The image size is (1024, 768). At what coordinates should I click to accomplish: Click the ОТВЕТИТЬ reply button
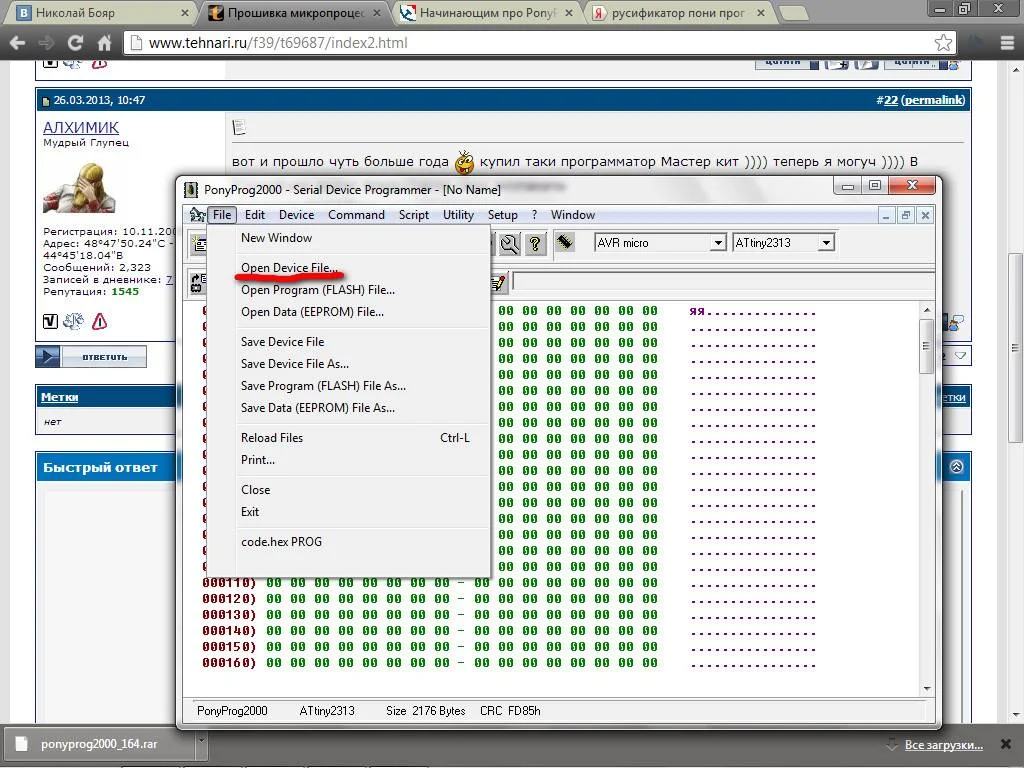91,357
